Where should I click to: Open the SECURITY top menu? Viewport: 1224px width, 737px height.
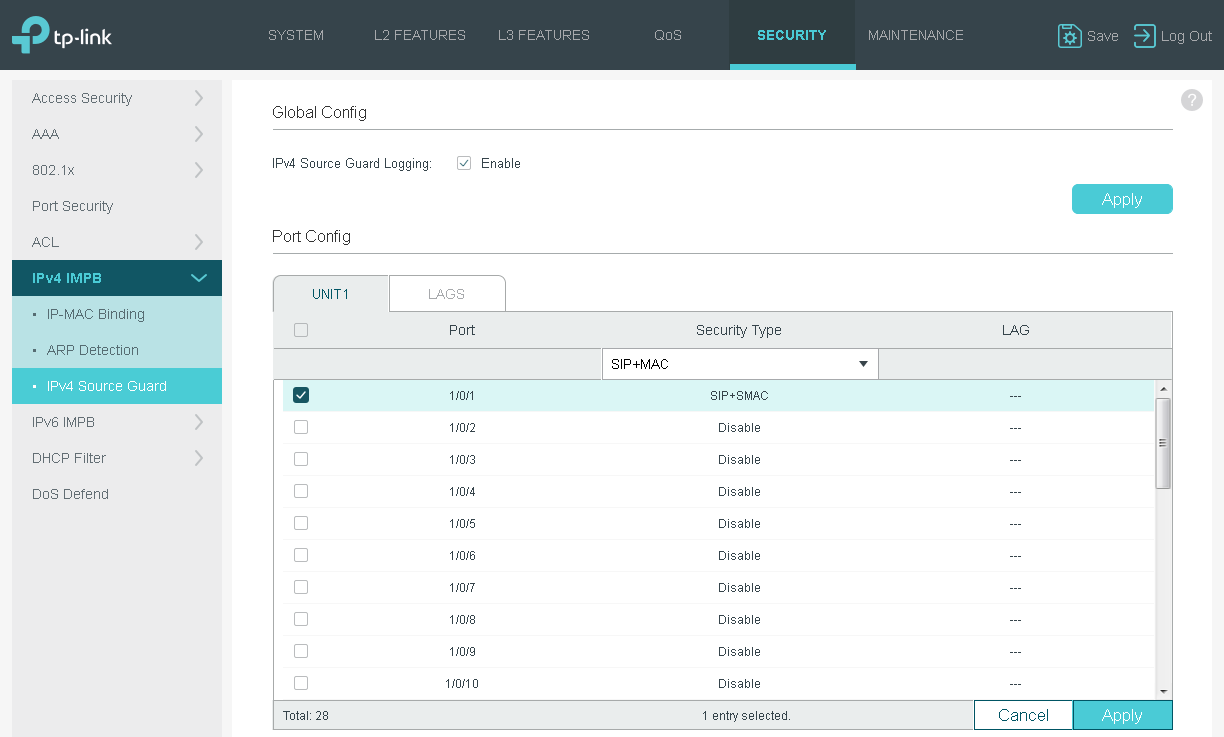pyautogui.click(x=792, y=35)
